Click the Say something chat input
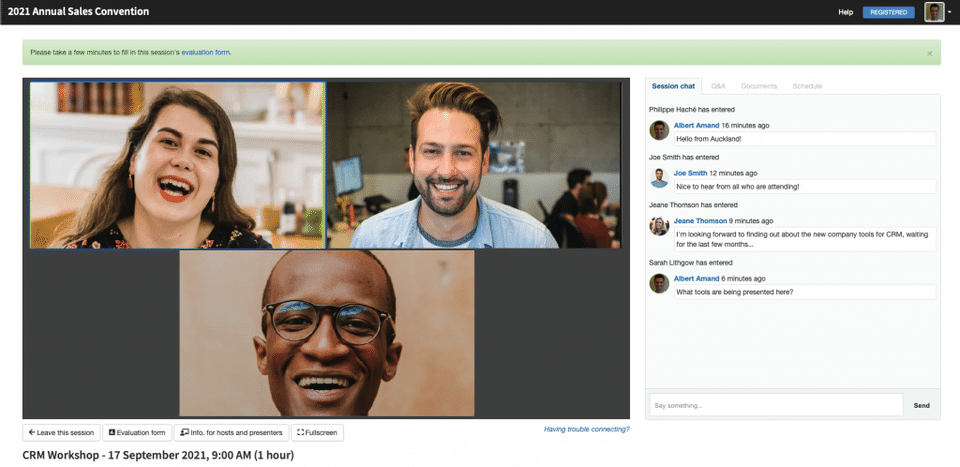The height and width of the screenshot is (467, 960). point(776,405)
